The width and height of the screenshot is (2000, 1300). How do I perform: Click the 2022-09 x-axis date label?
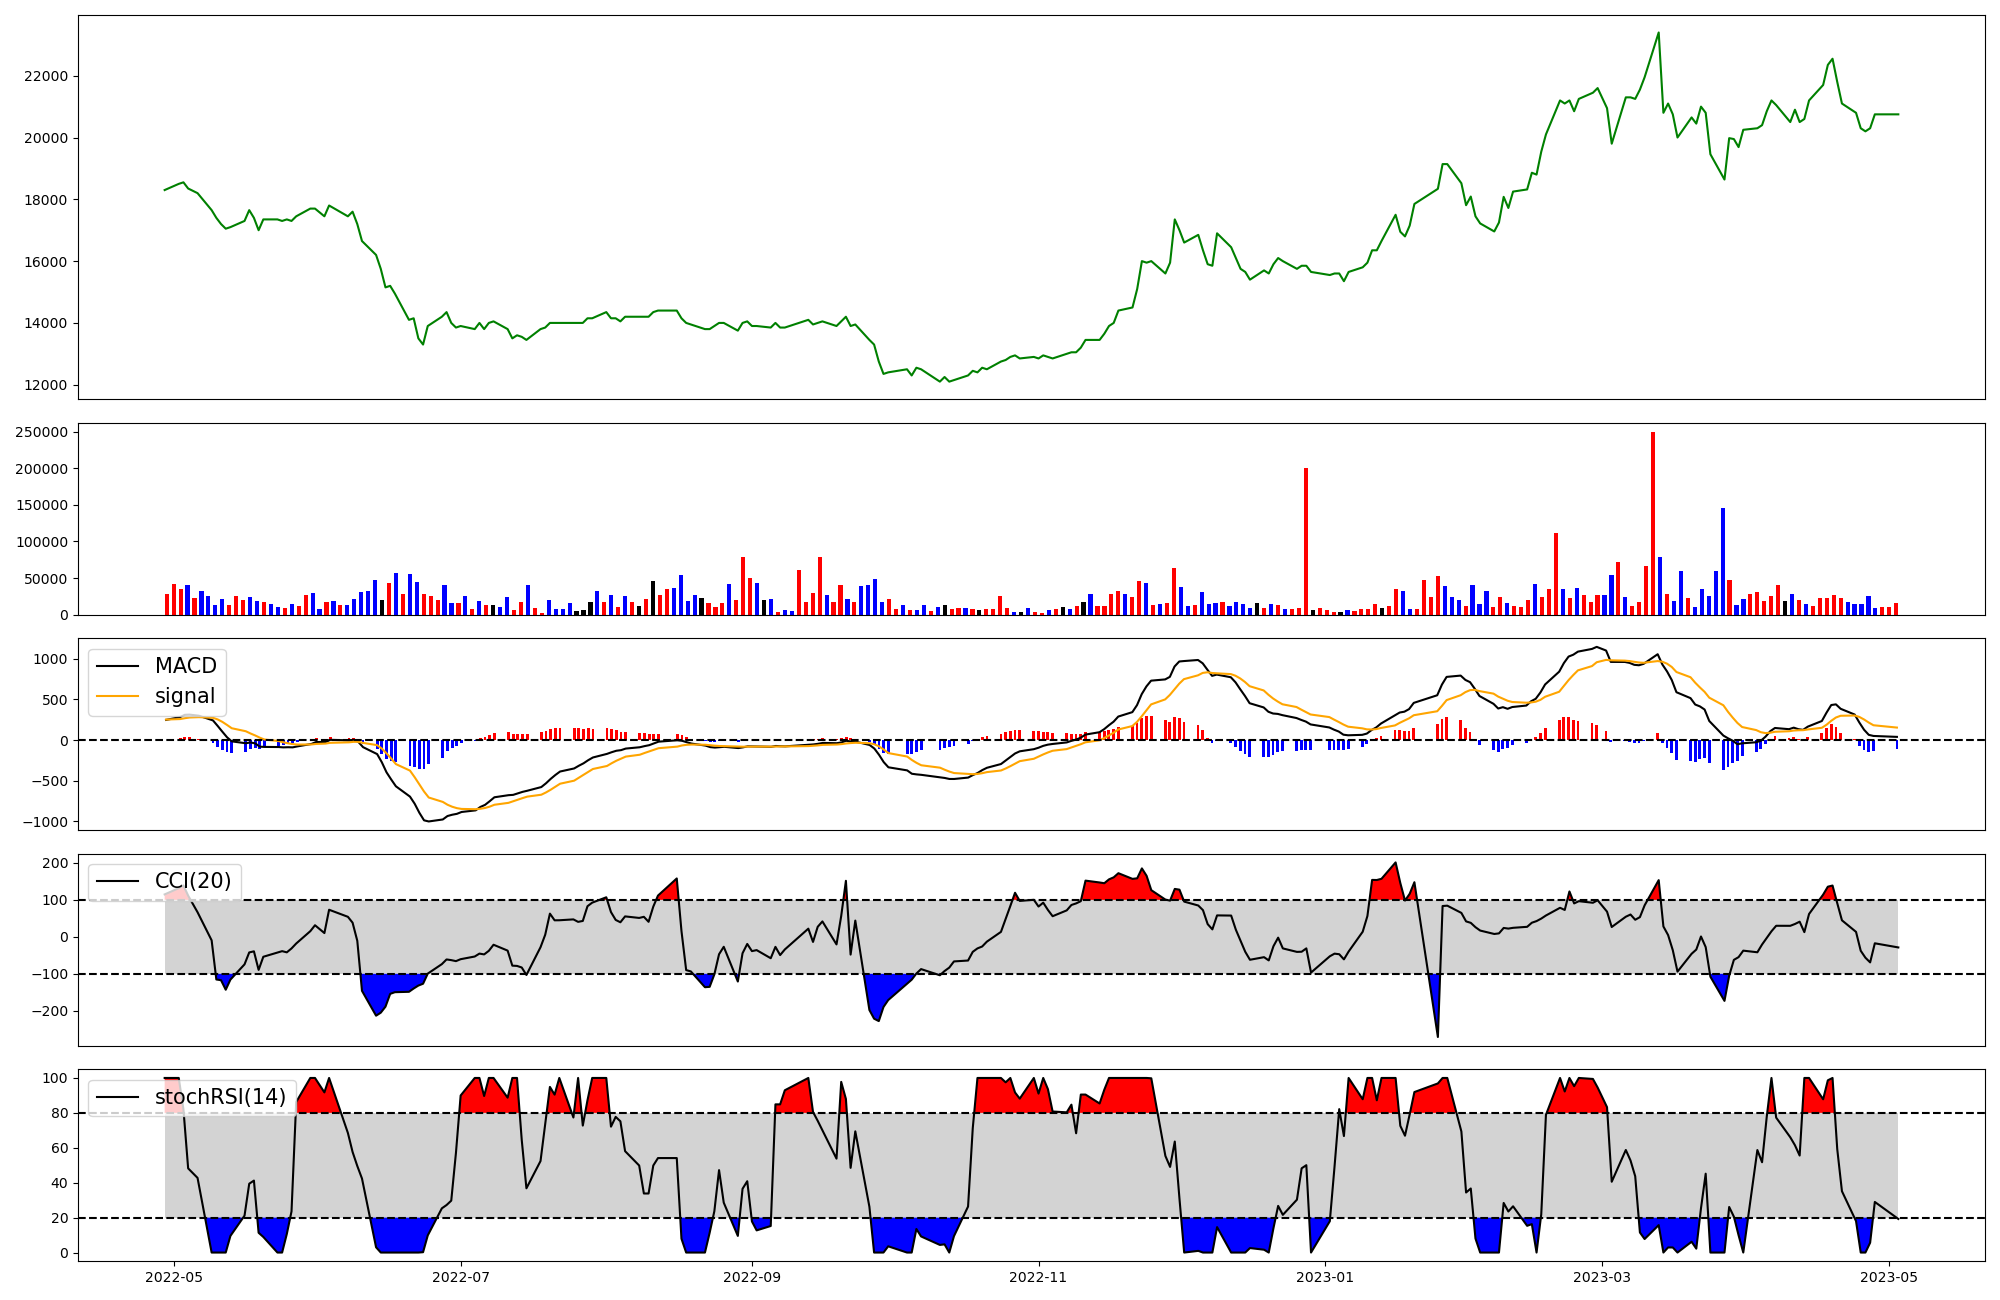752,1276
